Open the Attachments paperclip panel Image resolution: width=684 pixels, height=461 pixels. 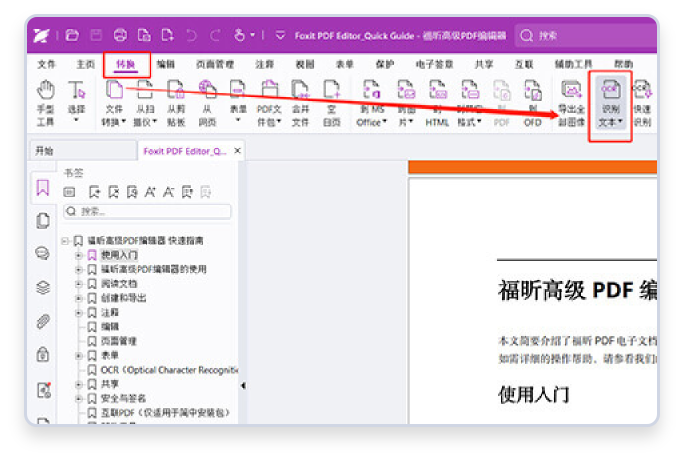tap(43, 321)
